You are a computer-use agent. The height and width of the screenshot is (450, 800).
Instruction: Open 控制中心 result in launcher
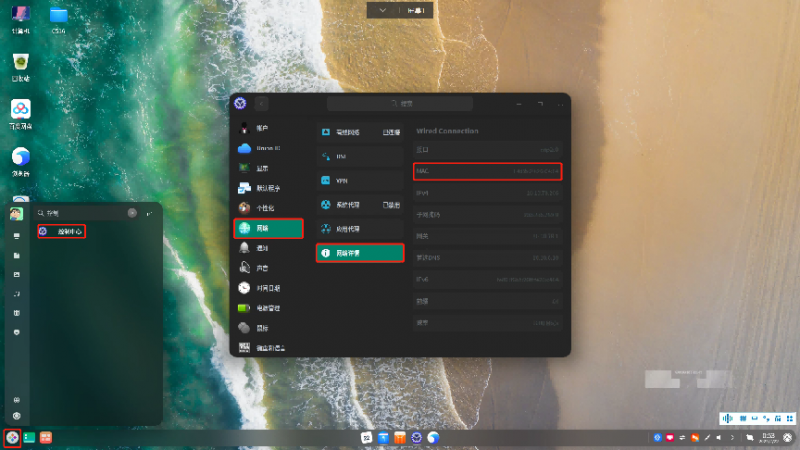(62, 232)
